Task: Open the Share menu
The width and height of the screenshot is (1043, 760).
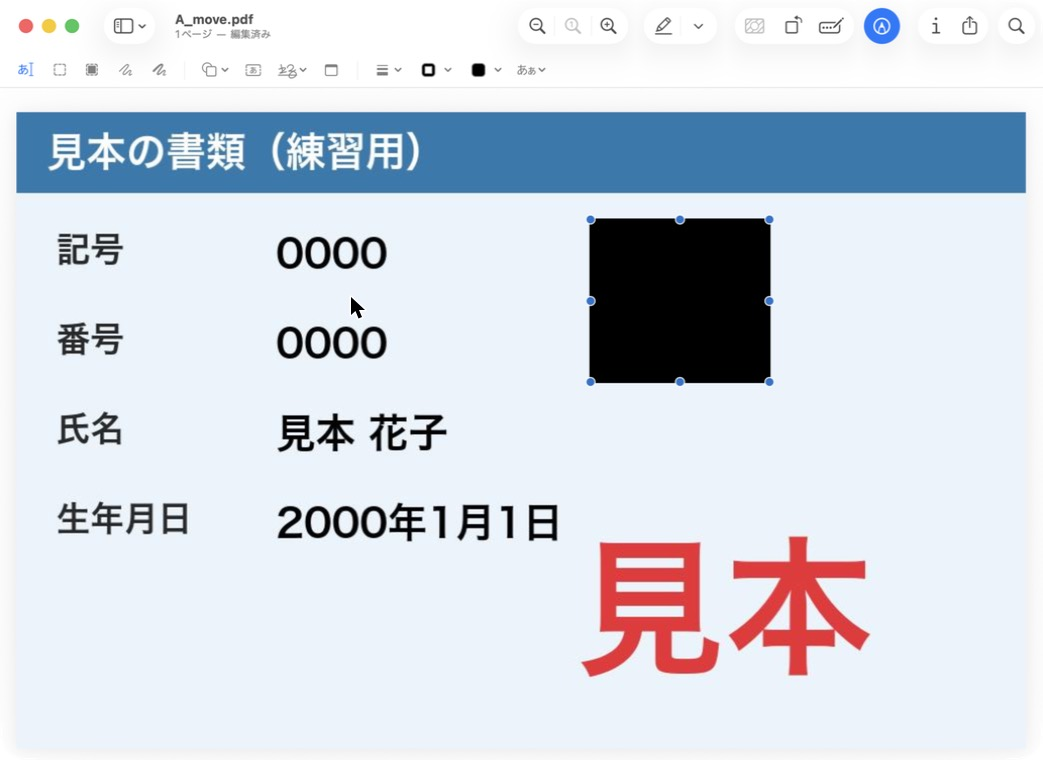Action: click(970, 25)
